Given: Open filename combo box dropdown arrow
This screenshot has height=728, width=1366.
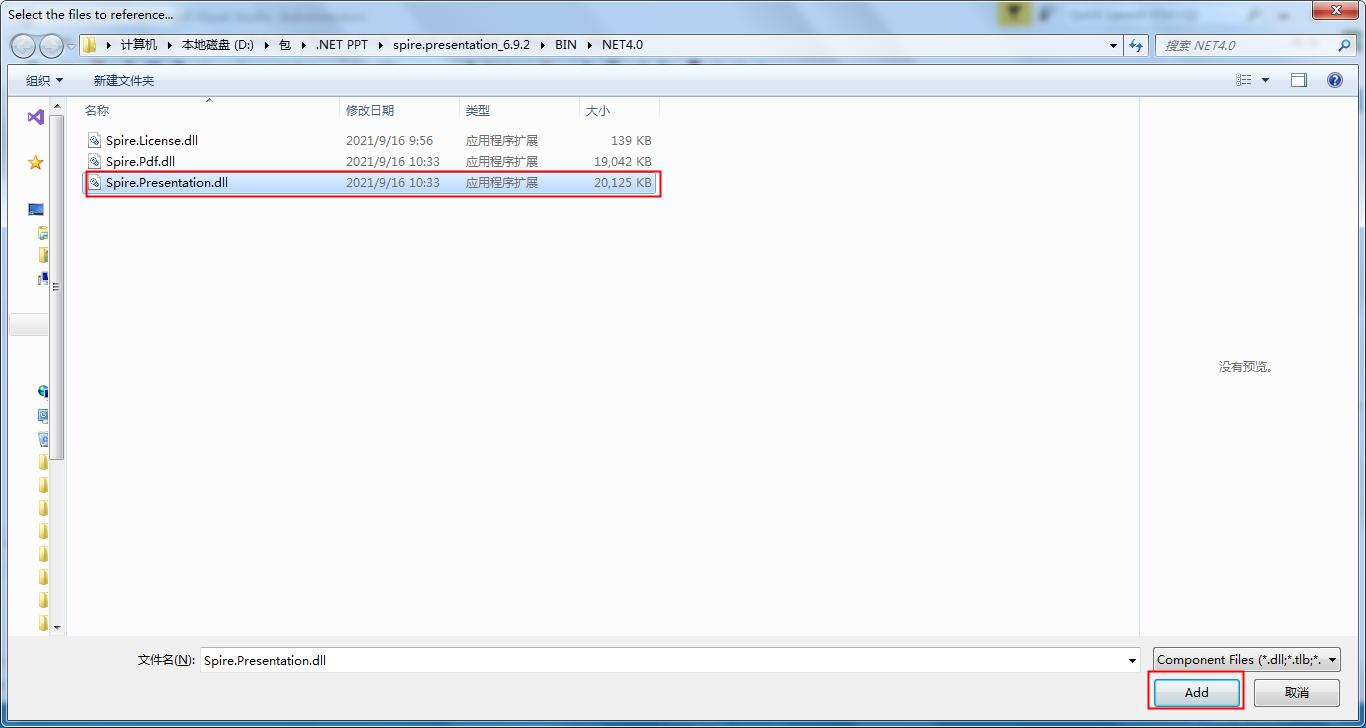Looking at the screenshot, I should pos(1132,660).
